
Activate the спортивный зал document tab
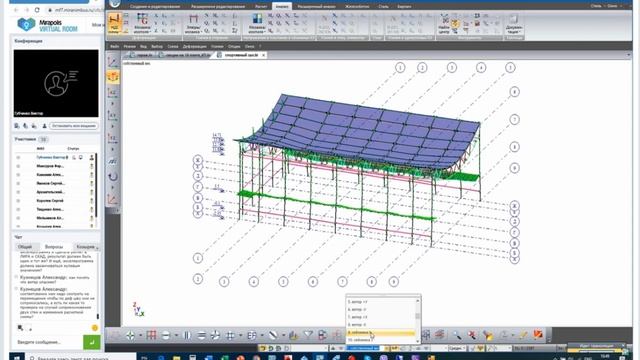(241, 55)
